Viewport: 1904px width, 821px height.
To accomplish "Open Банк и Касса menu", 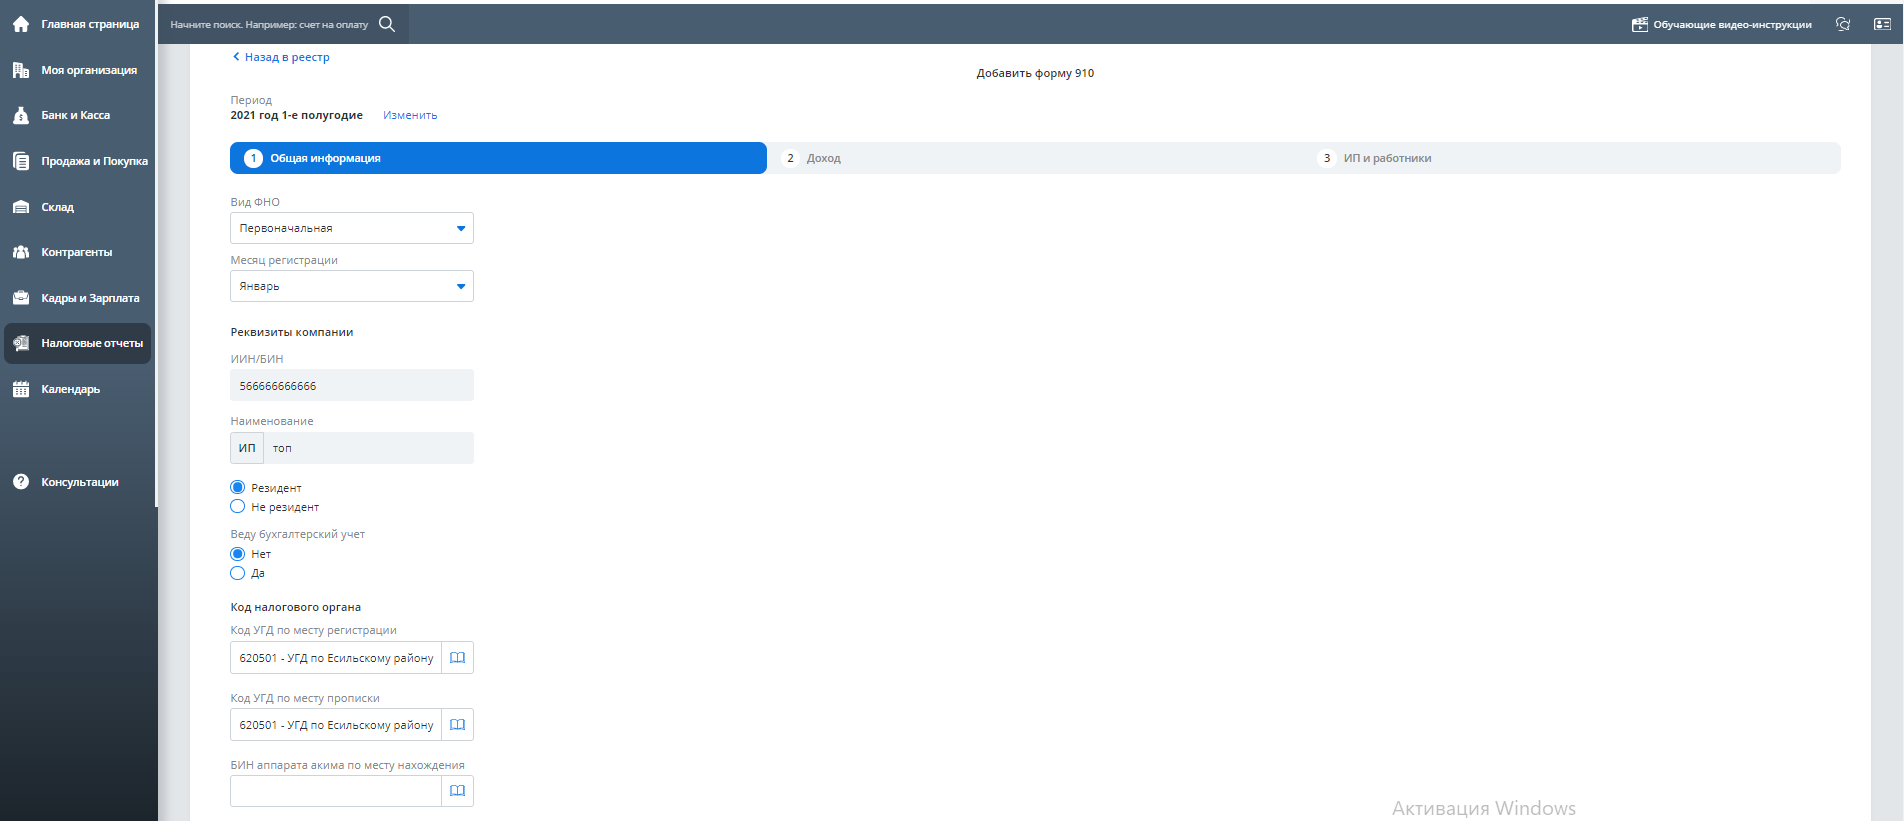I will coord(75,115).
